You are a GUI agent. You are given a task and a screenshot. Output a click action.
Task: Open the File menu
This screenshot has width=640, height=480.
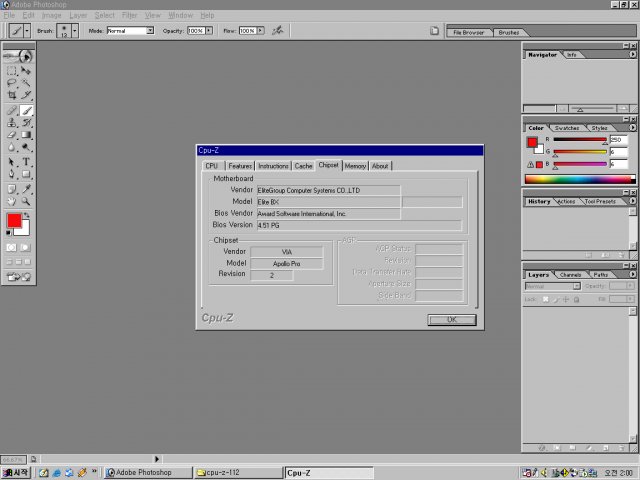(9, 16)
